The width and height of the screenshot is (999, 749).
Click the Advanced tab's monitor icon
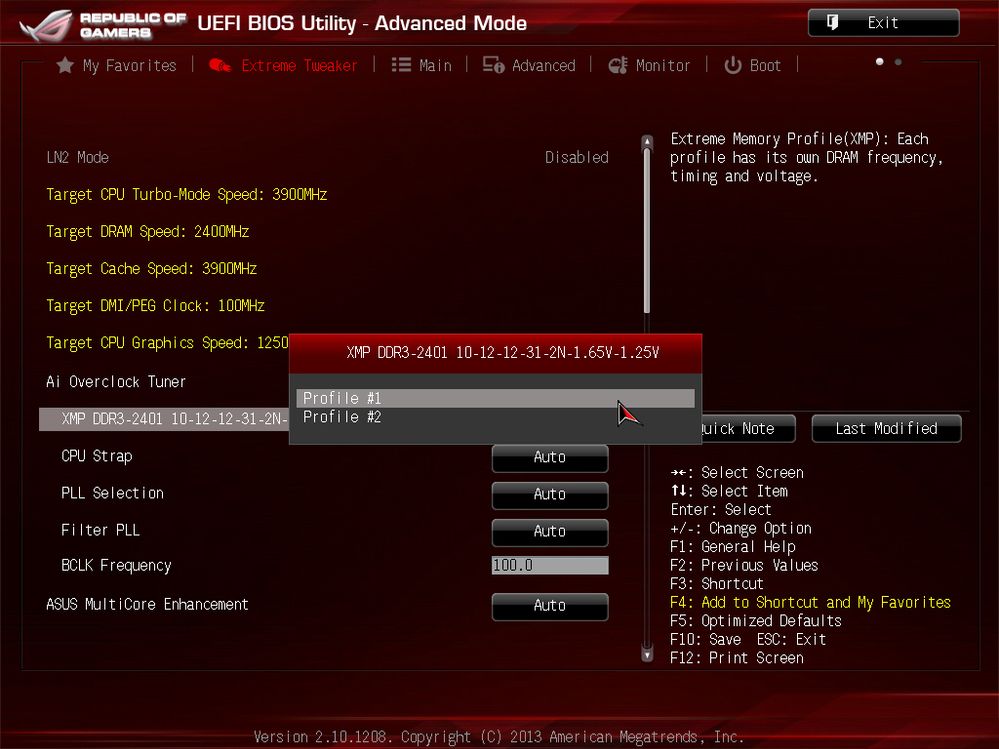point(493,65)
